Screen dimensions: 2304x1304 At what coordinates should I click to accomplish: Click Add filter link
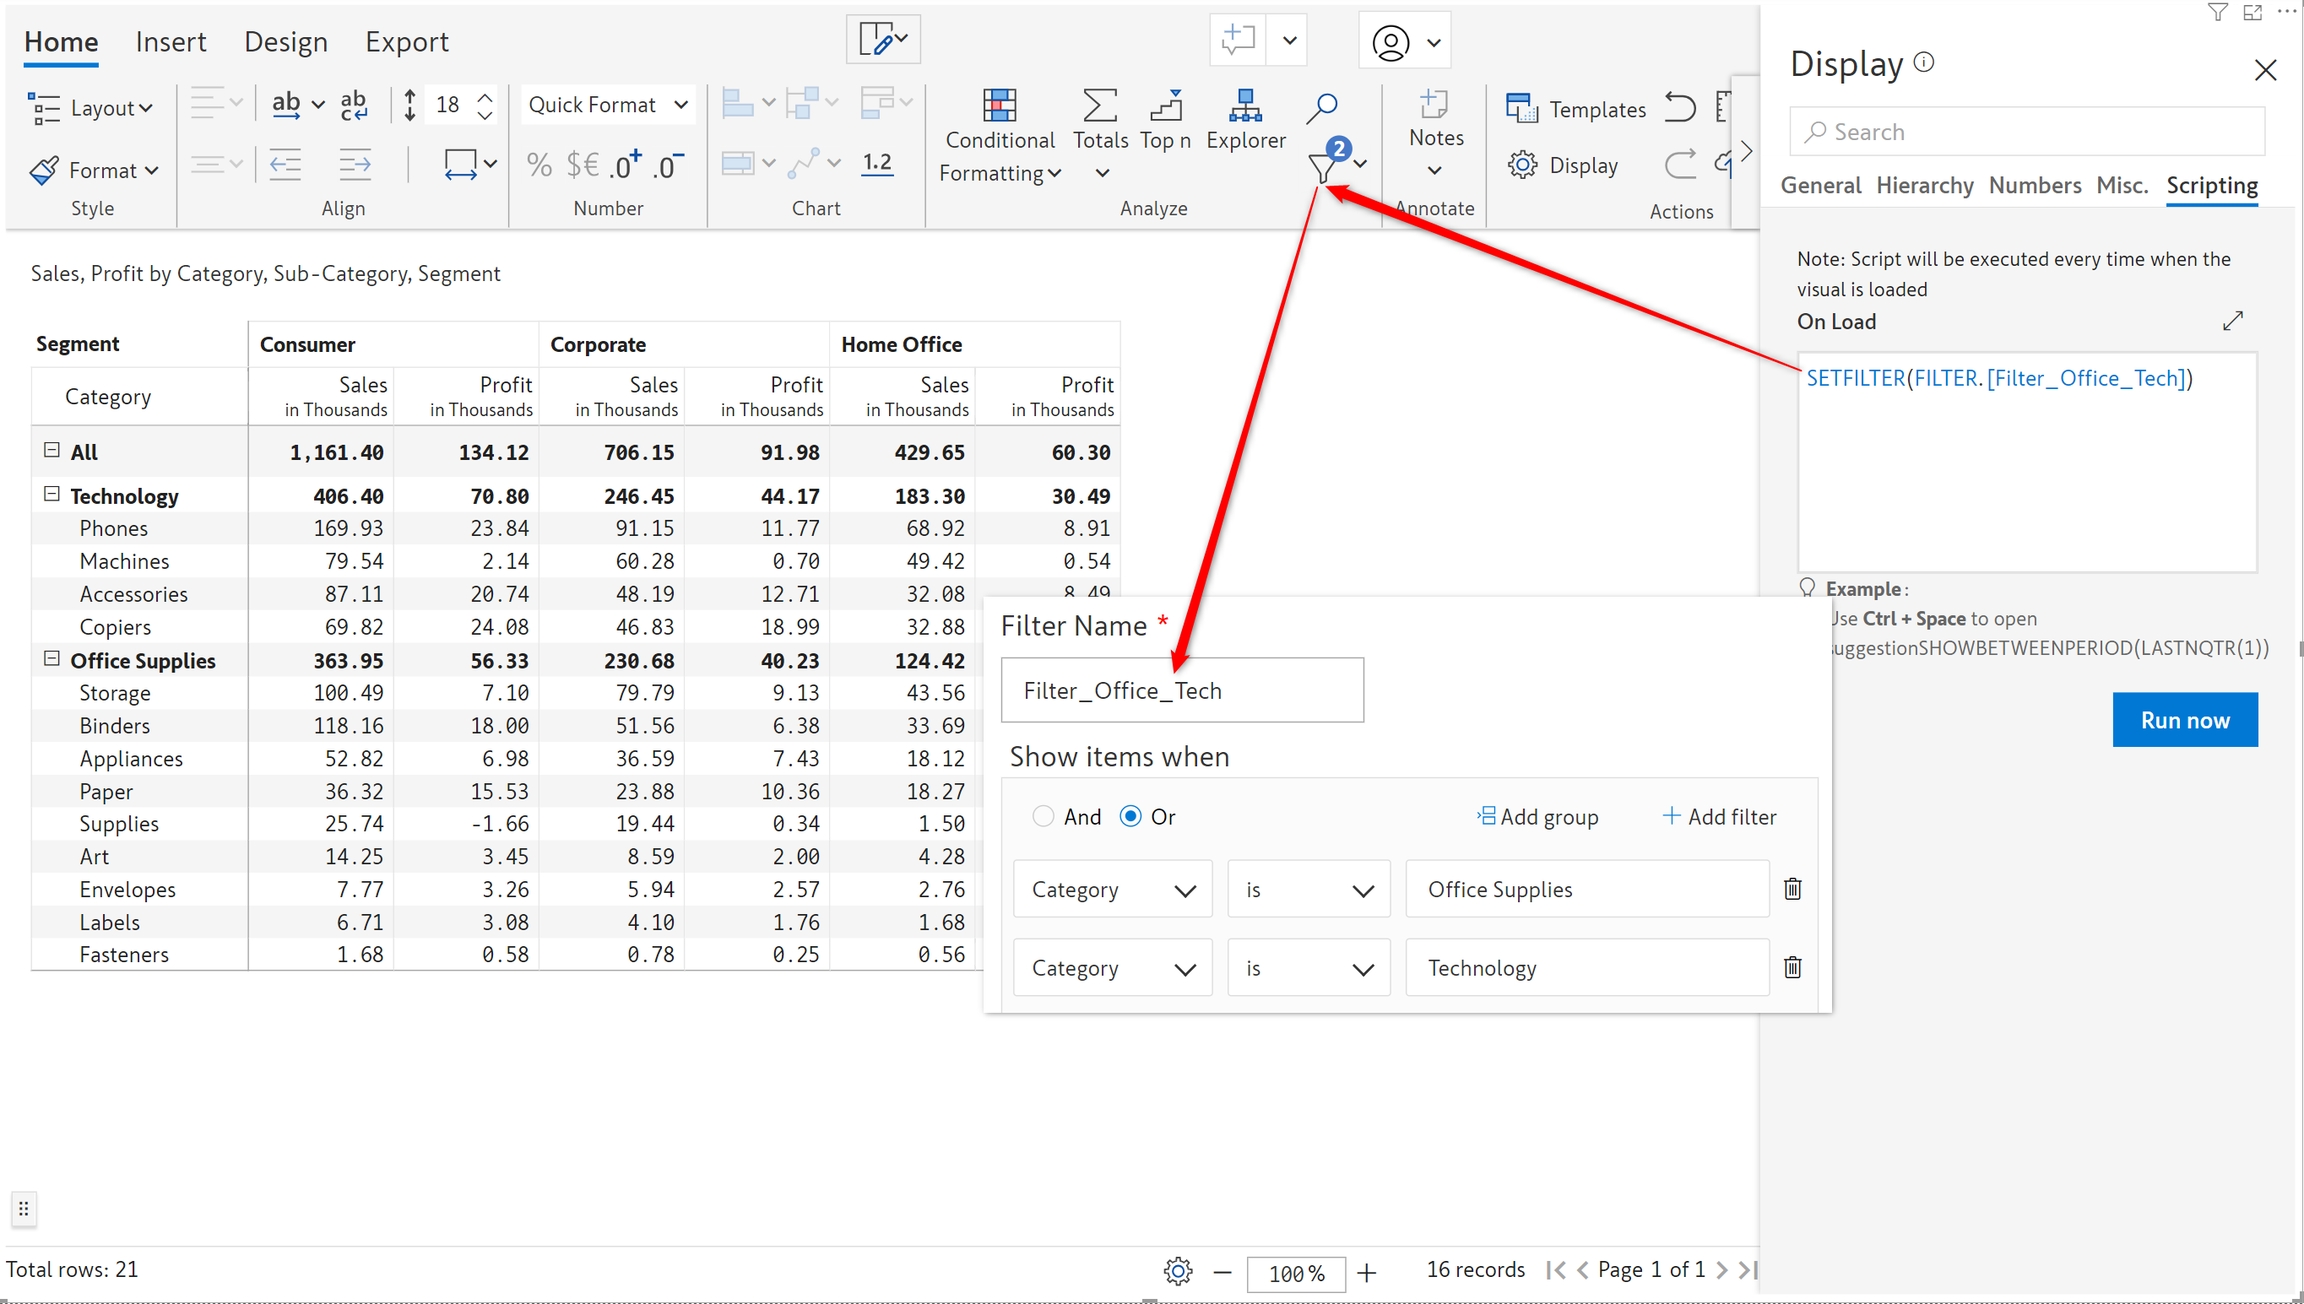pos(1719,817)
